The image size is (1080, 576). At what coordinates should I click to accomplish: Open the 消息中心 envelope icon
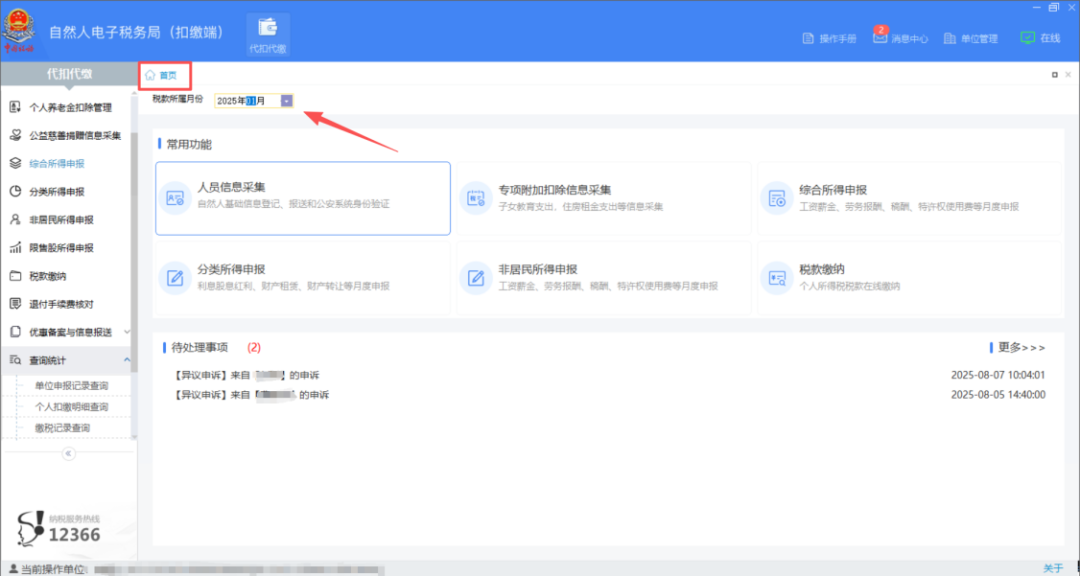[x=880, y=38]
